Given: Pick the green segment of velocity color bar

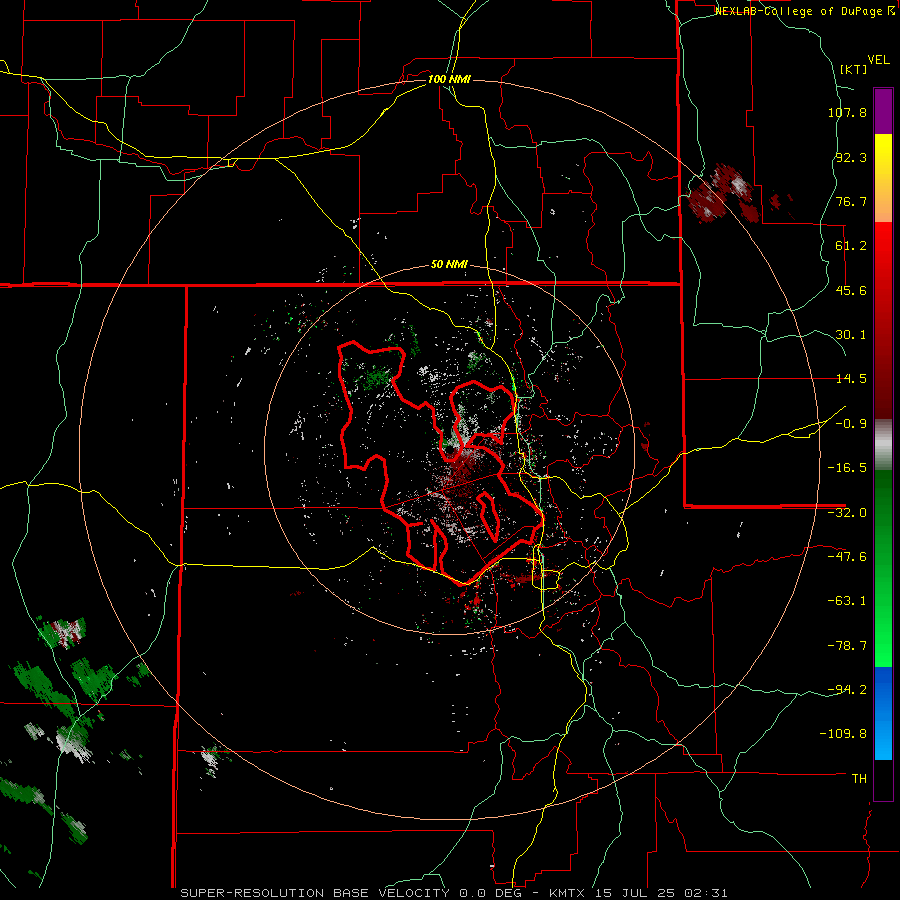Looking at the screenshot, I should pos(883,568).
